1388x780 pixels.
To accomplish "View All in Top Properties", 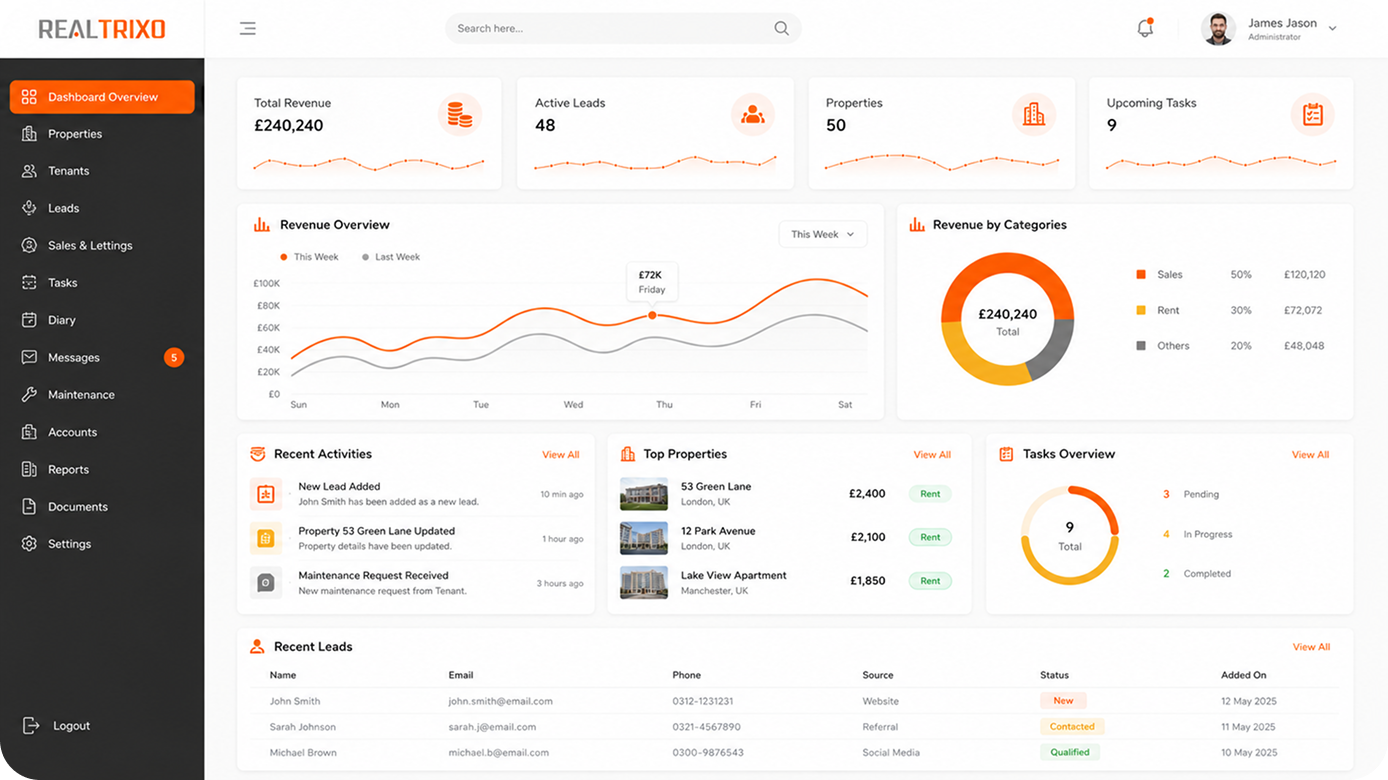I will tap(932, 455).
